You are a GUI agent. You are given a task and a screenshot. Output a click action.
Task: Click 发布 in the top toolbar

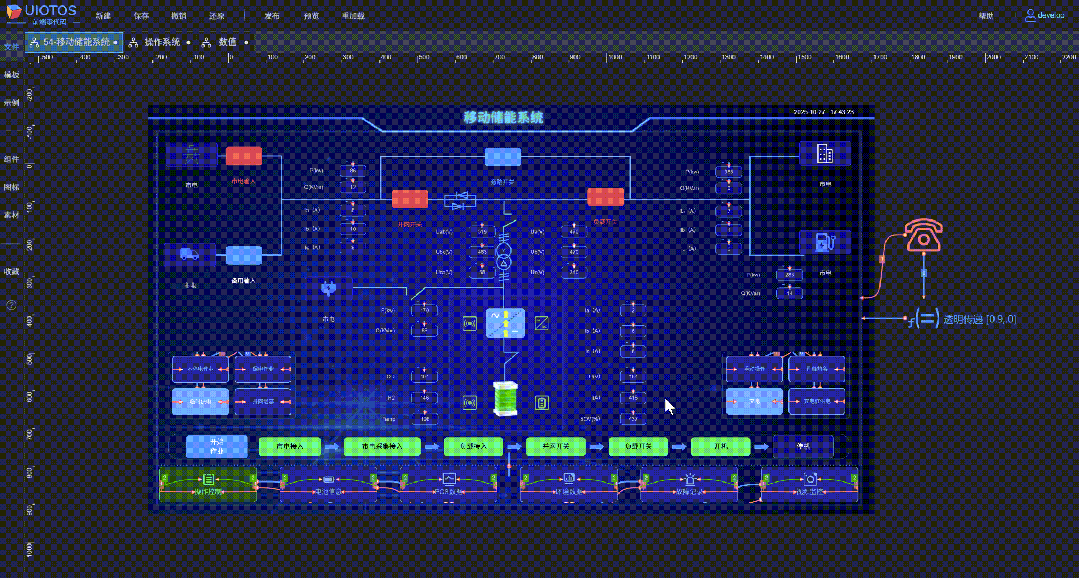[x=272, y=15]
